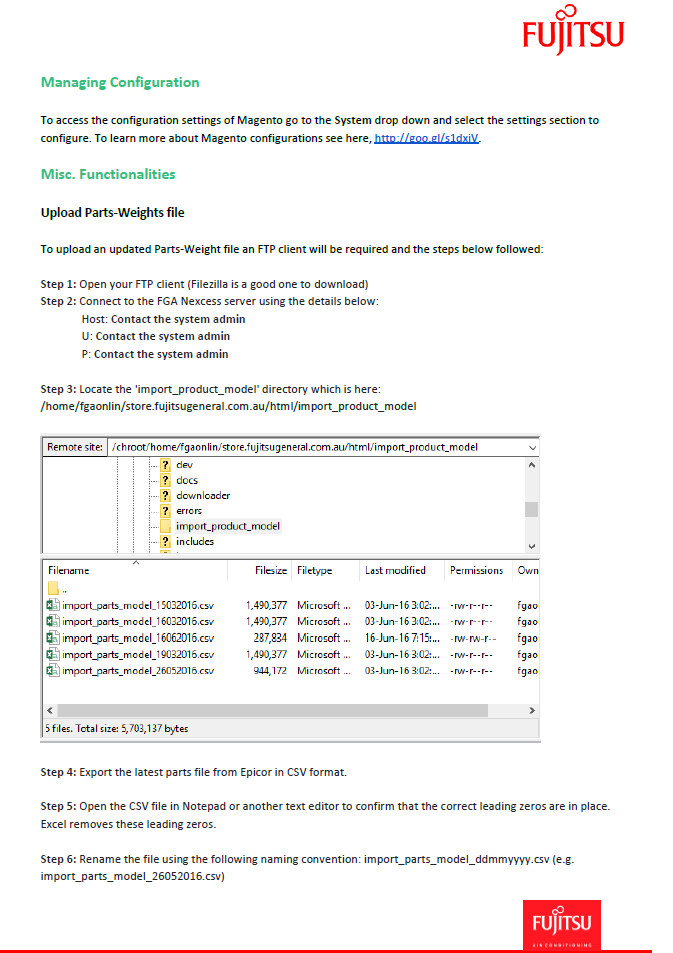Viewport: 673px width, 953px height.
Task: Click the tree vertical scrollbar thumb
Action: [x=532, y=509]
